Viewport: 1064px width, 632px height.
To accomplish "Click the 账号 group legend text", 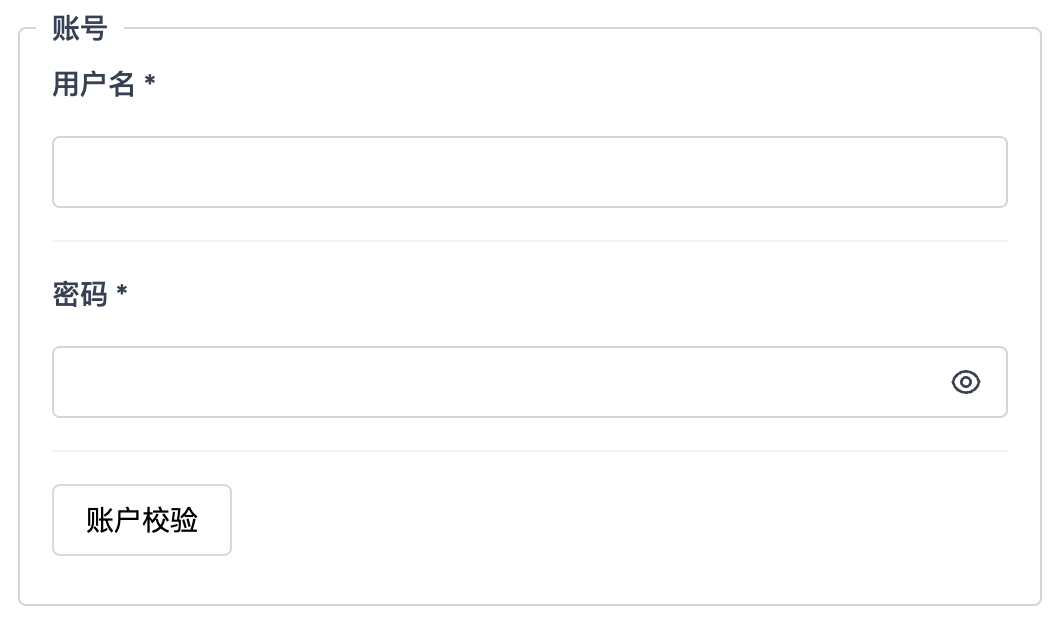I will [x=79, y=29].
